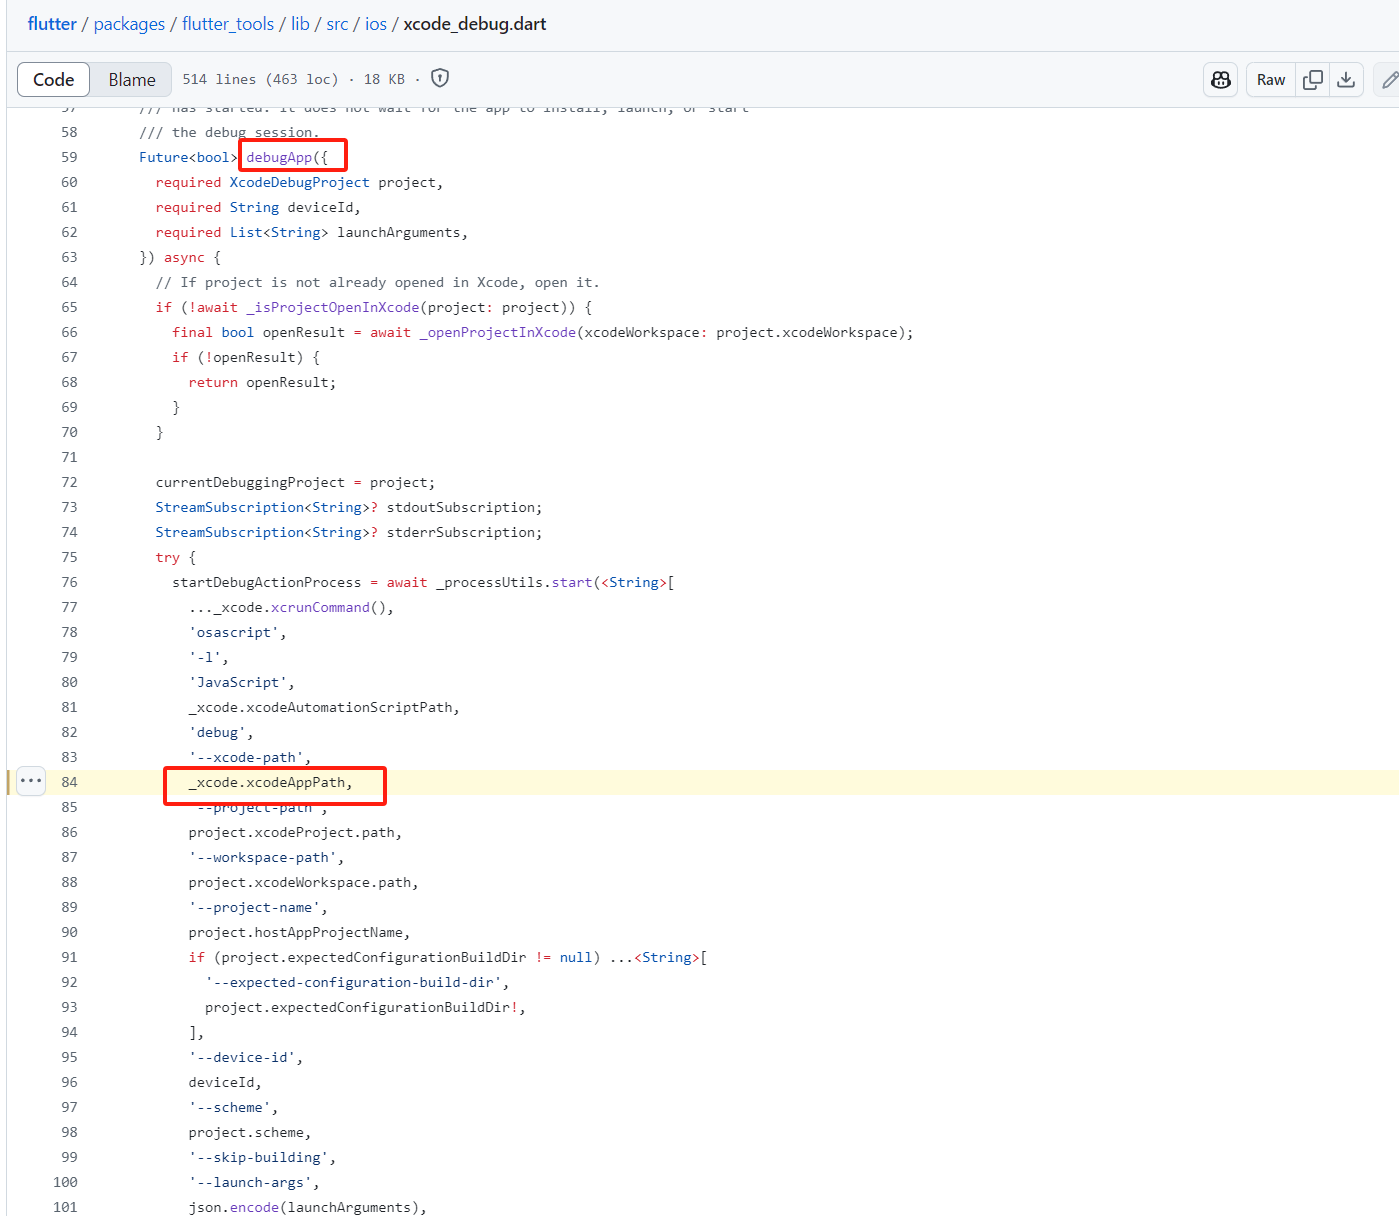Click the '514 lines (463 loc)' info
The height and width of the screenshot is (1216, 1399).
coord(260,79)
